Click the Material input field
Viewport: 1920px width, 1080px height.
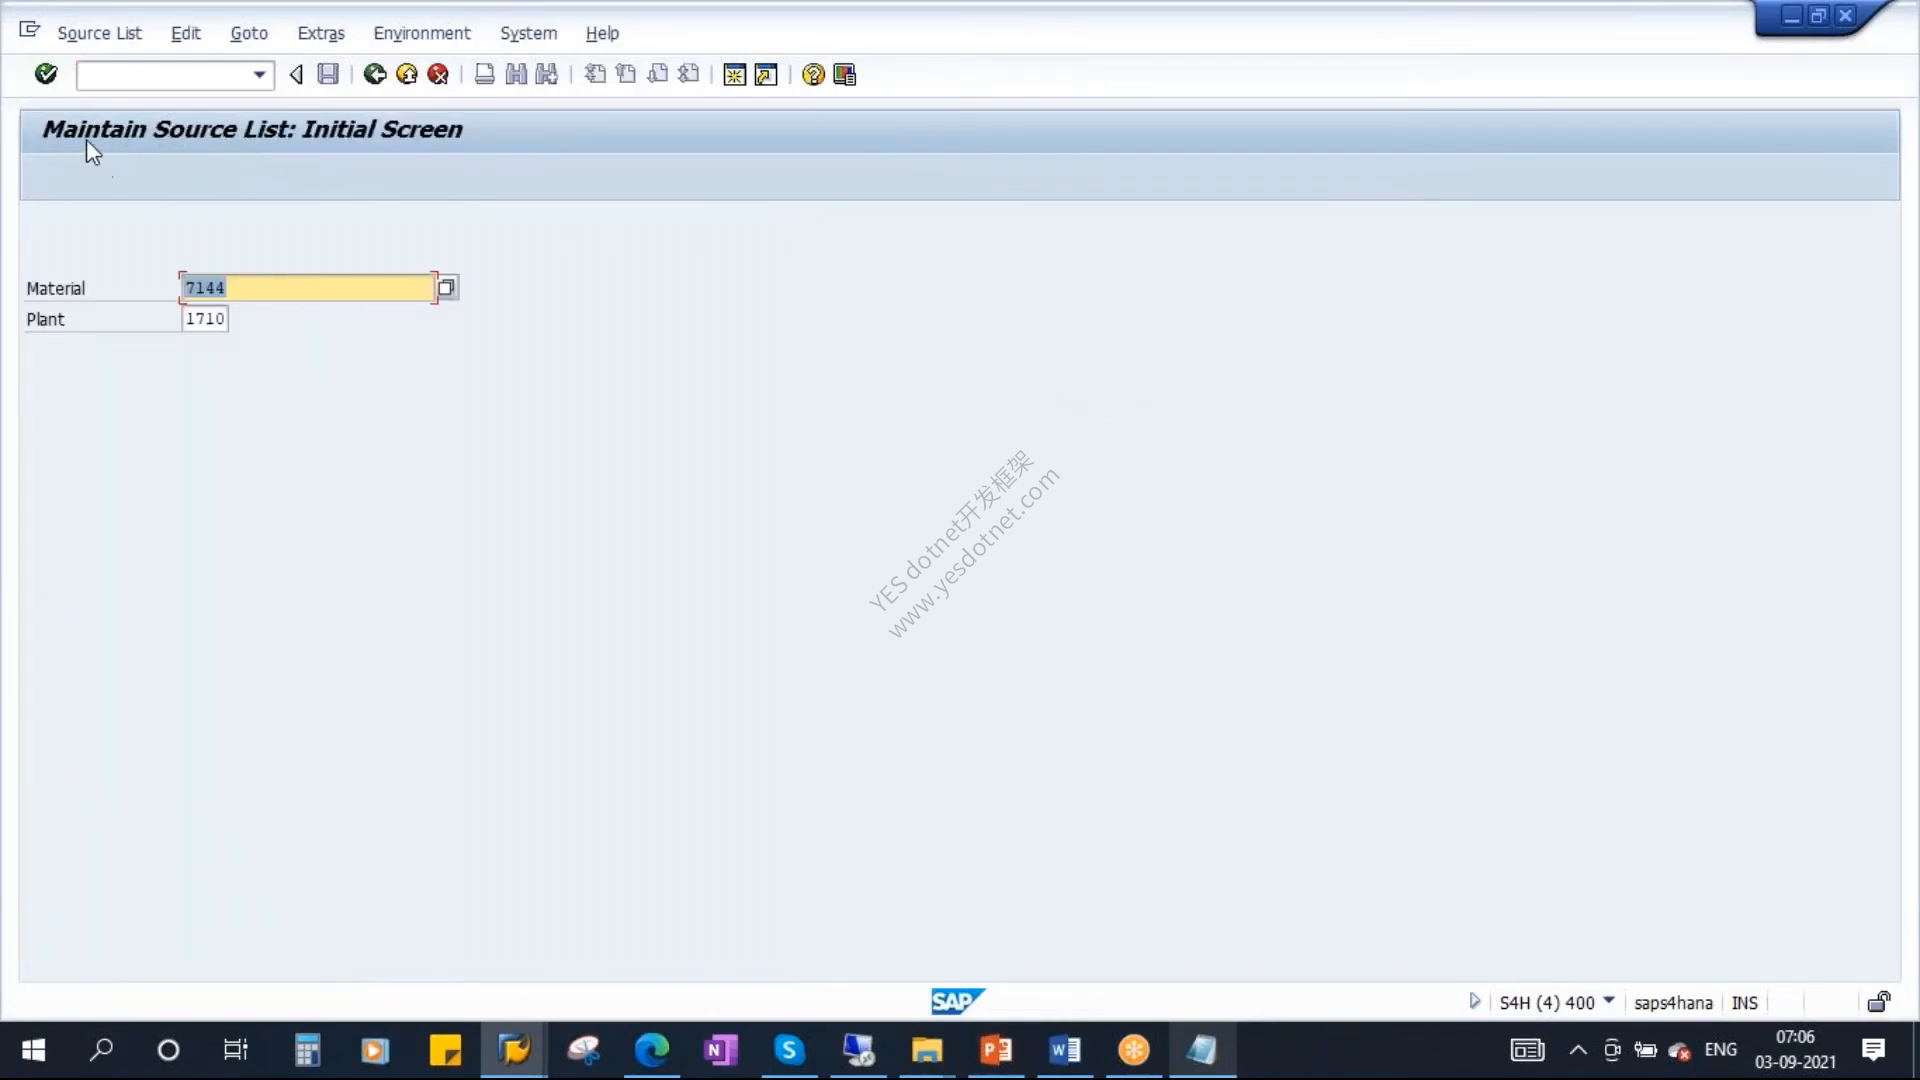[308, 288]
